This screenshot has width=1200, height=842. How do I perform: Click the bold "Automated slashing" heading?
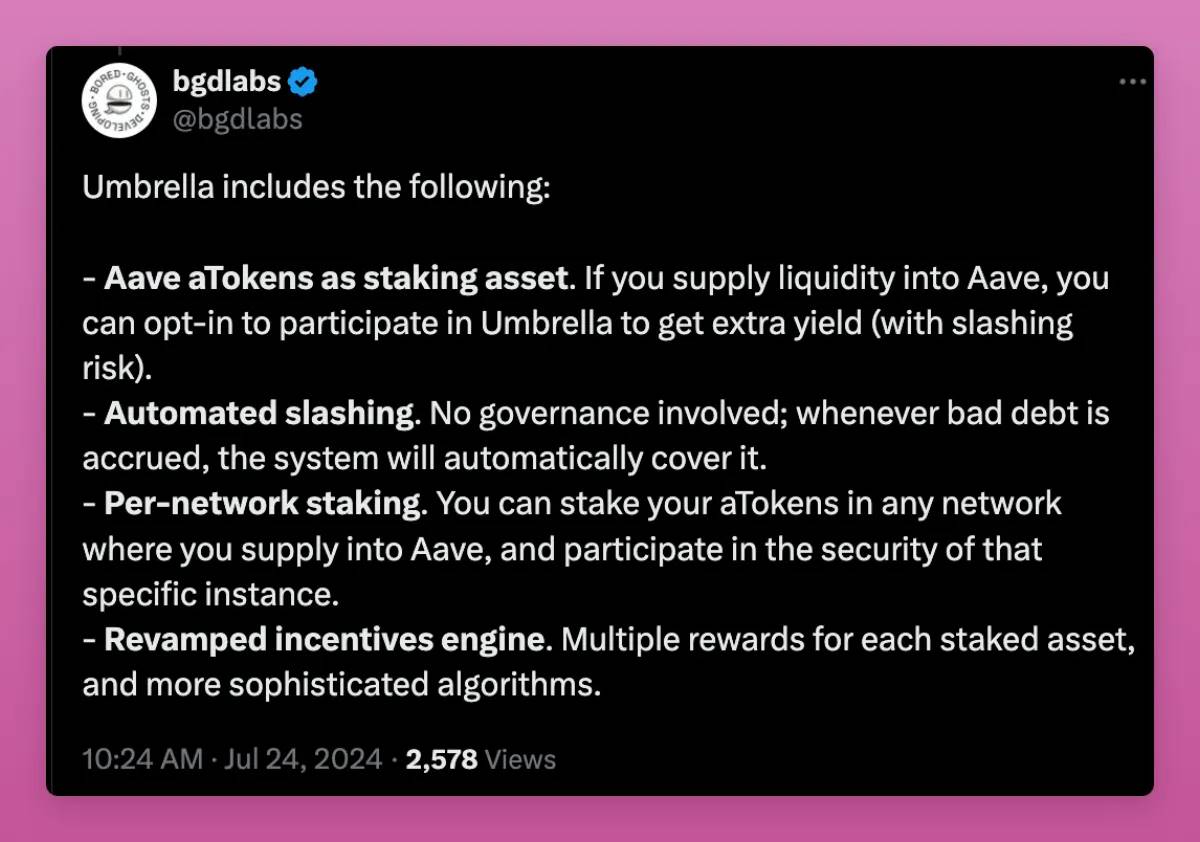click(x=260, y=413)
